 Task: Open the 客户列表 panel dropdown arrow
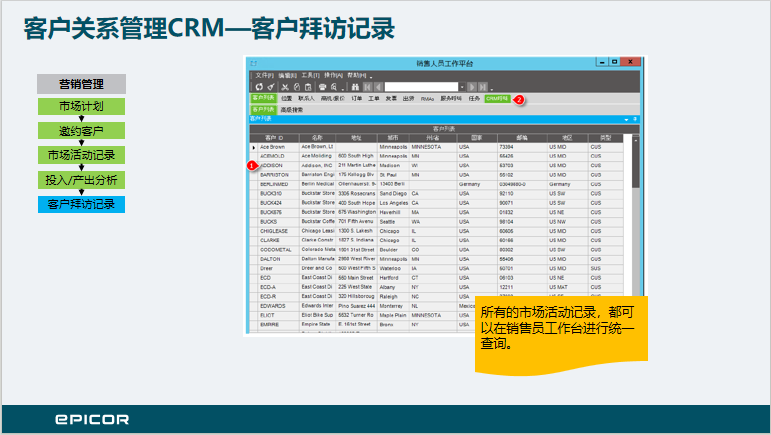point(626,119)
